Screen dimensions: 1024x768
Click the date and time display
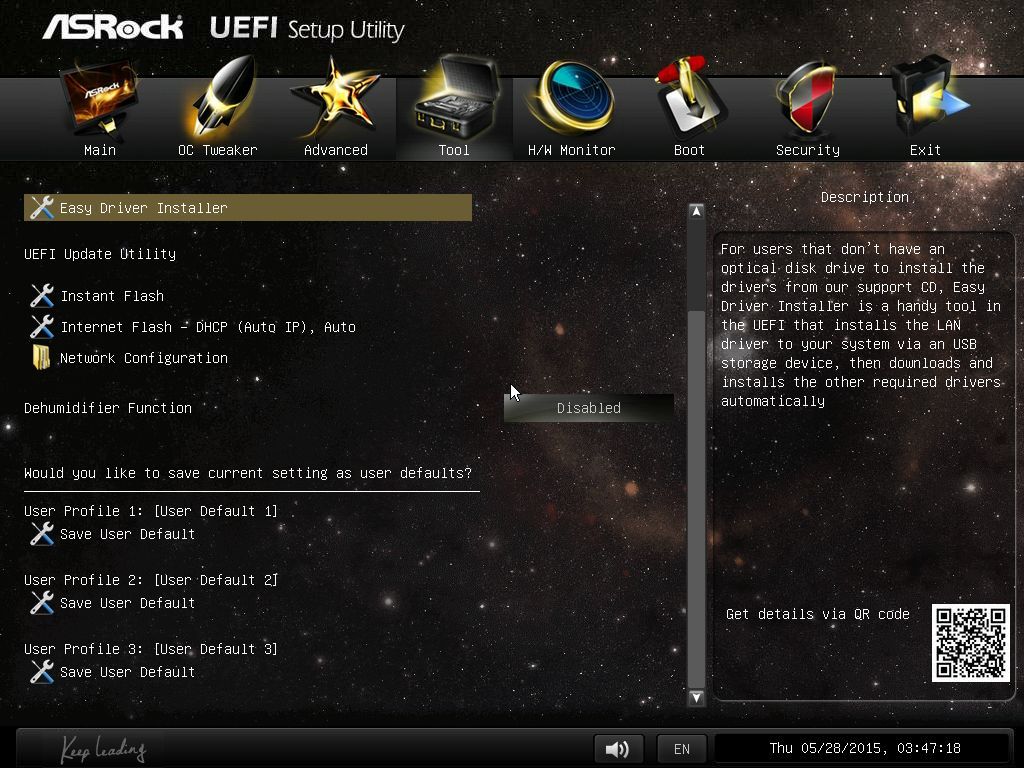[865, 748]
